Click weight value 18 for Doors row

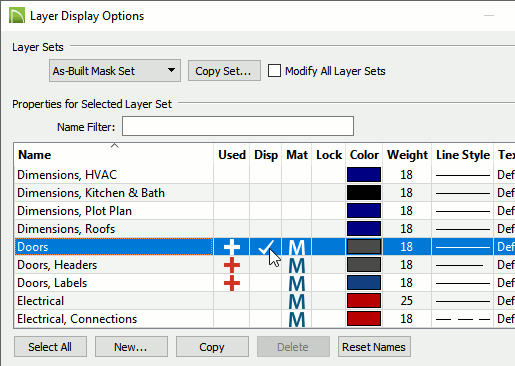pos(406,247)
